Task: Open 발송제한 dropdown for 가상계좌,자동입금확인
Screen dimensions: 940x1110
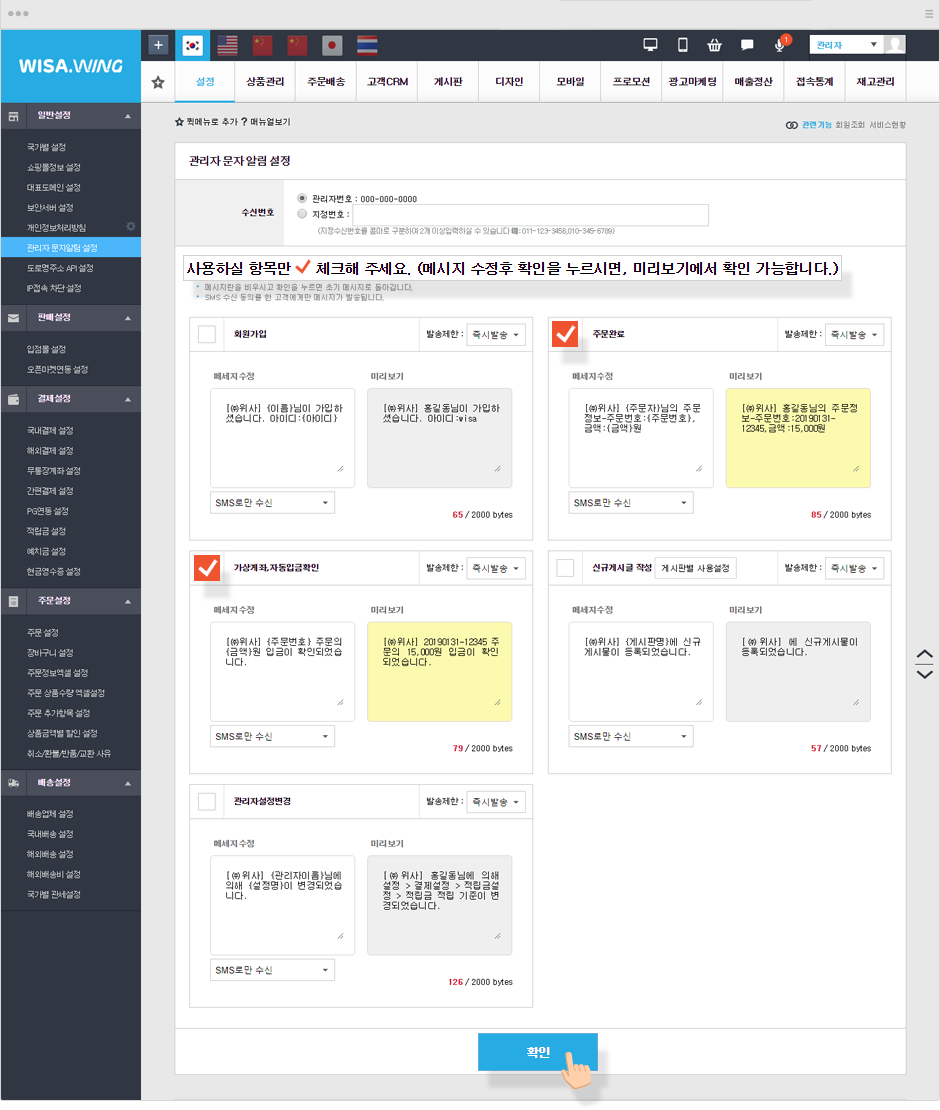Action: [496, 568]
